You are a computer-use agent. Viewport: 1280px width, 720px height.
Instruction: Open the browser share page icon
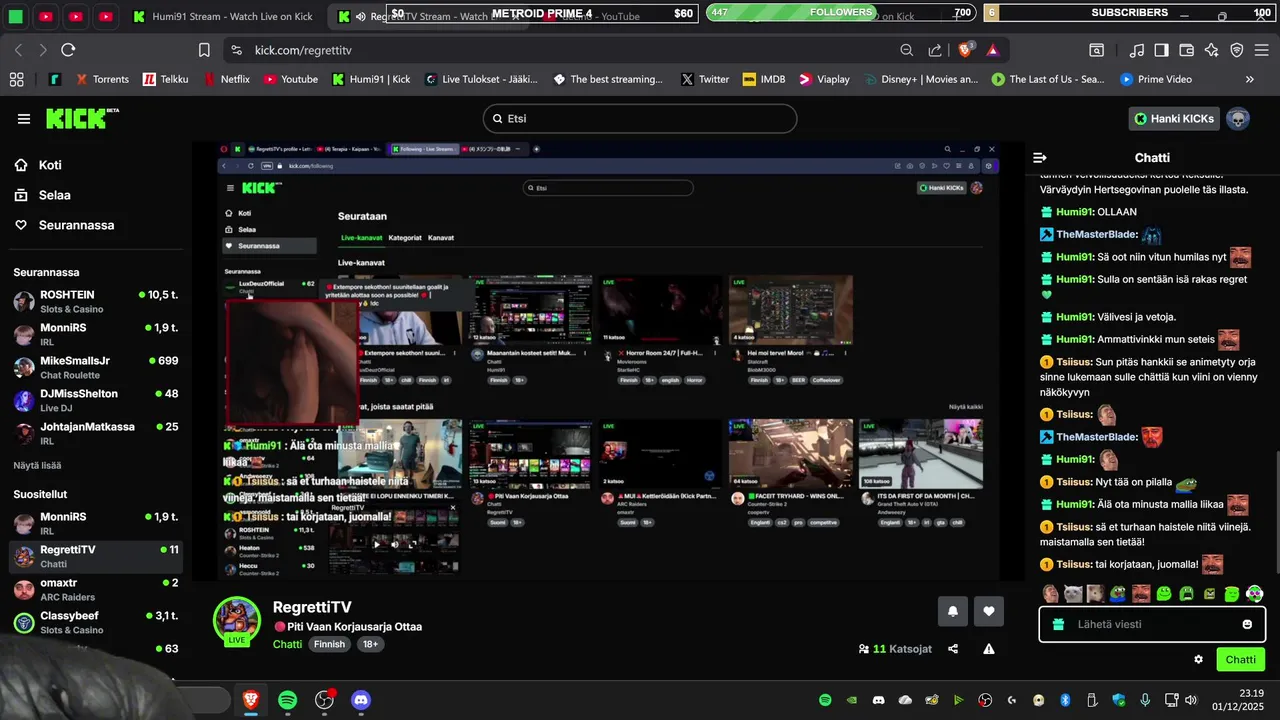pos(935,50)
